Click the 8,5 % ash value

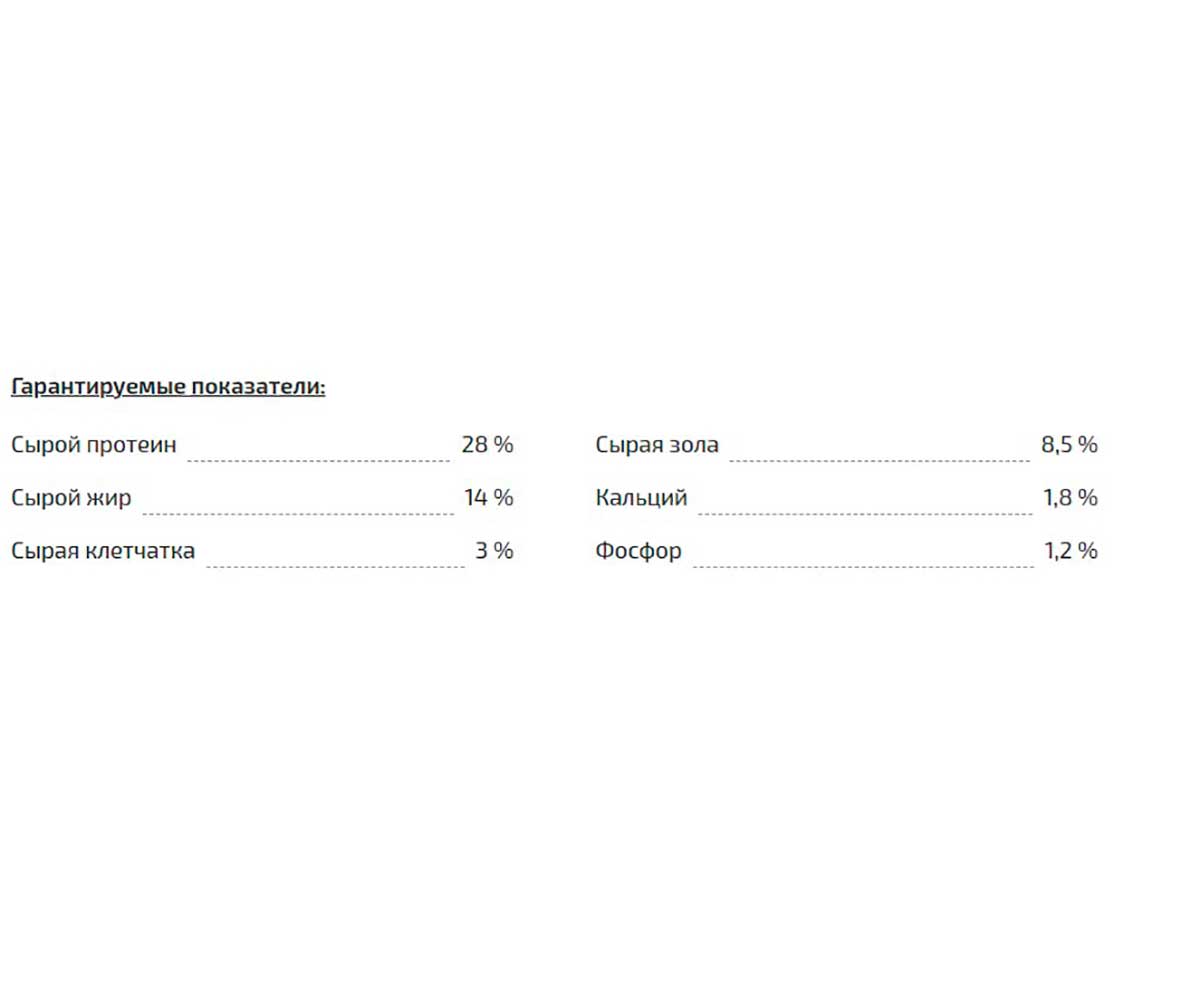(1069, 445)
